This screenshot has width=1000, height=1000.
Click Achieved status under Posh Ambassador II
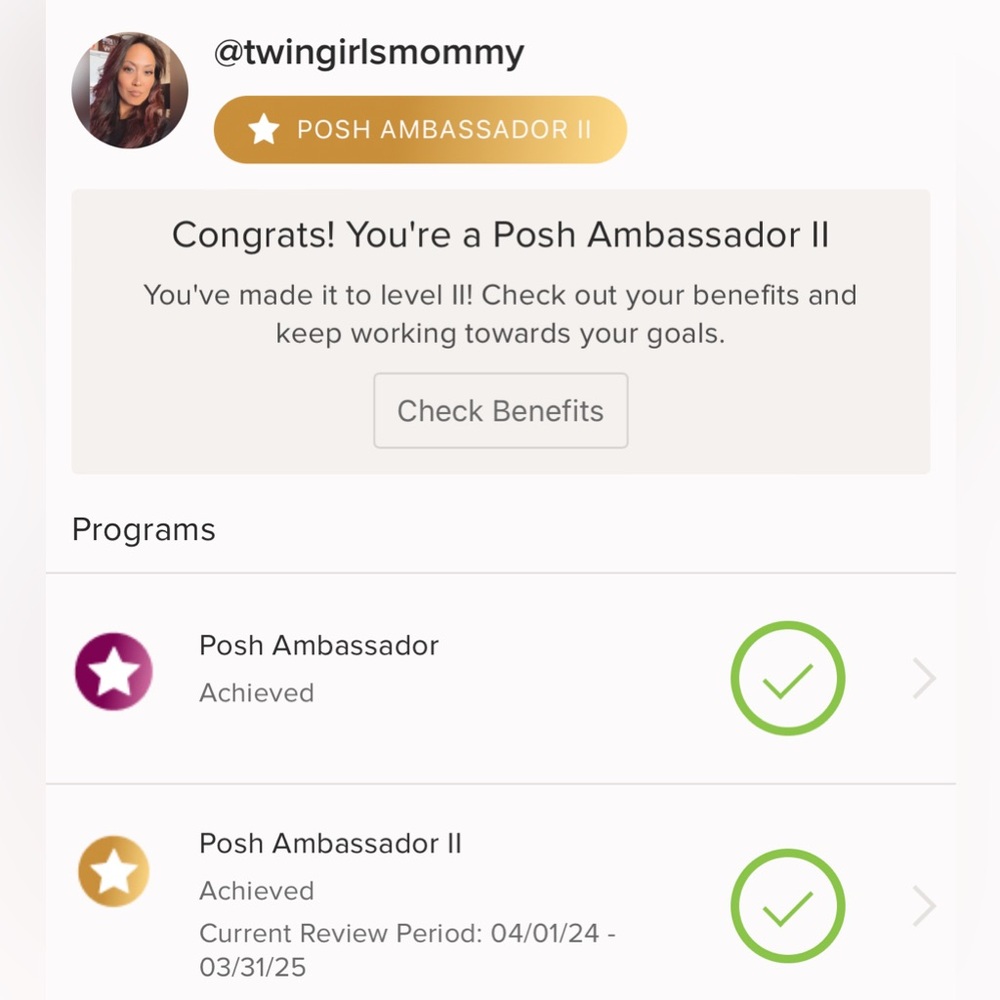[x=256, y=890]
